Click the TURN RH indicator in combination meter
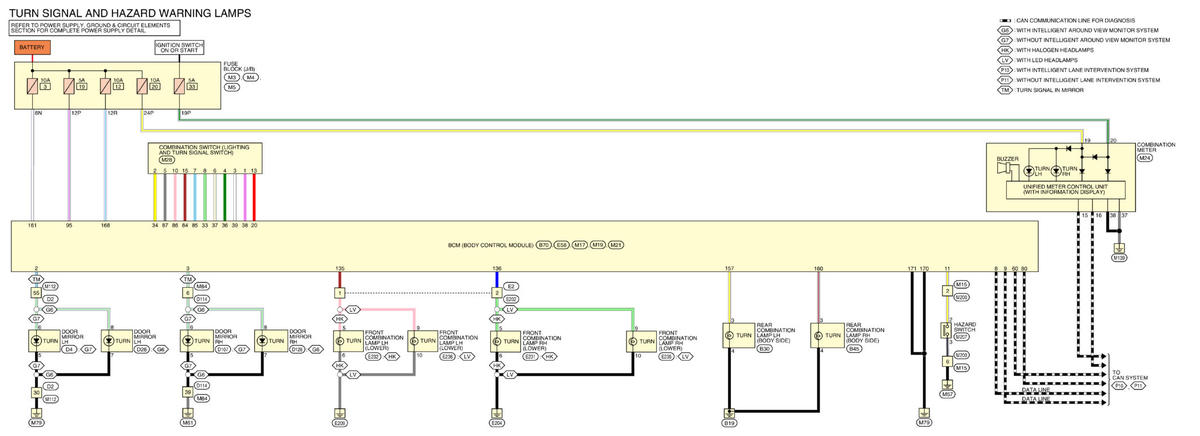The width and height of the screenshot is (1200, 436). pyautogui.click(x=1058, y=171)
